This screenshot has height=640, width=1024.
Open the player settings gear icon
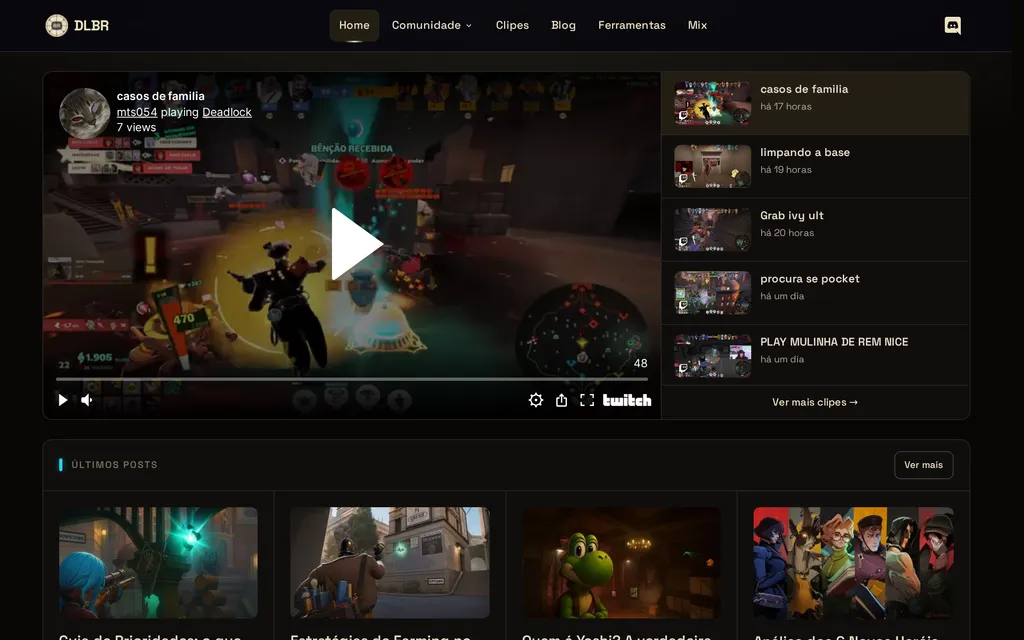click(x=536, y=400)
